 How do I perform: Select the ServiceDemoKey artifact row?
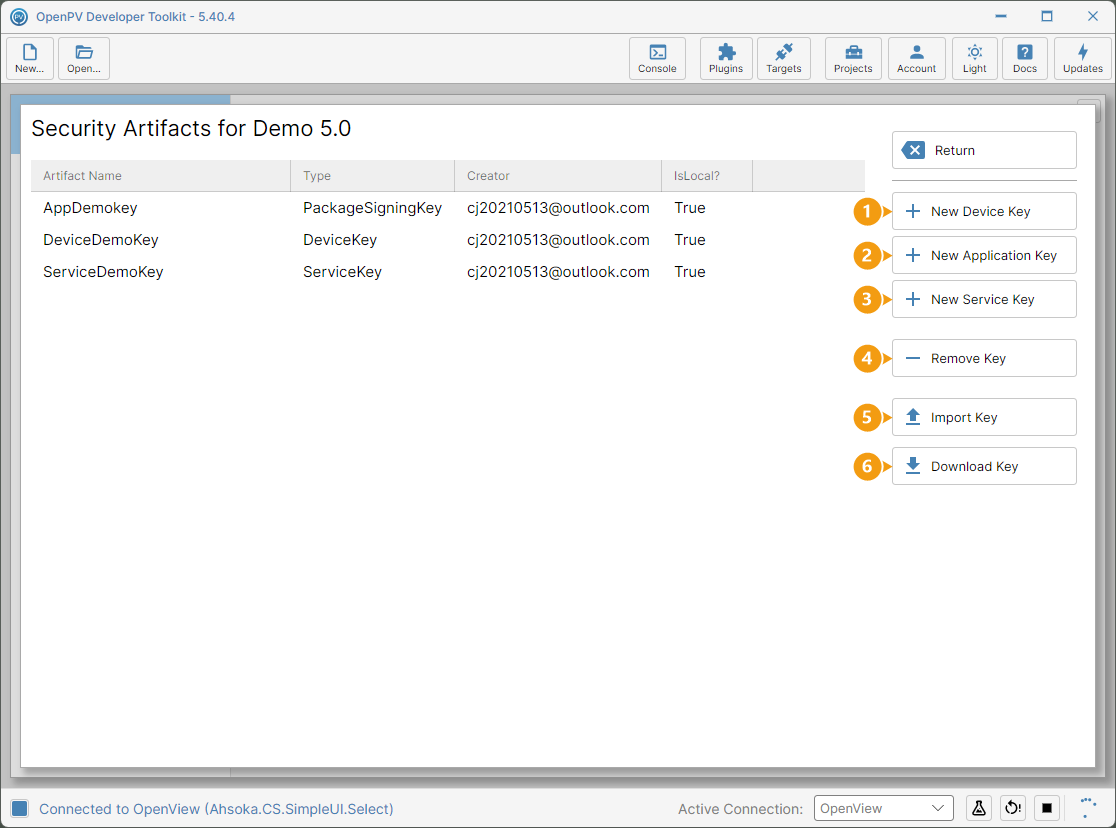pos(448,272)
